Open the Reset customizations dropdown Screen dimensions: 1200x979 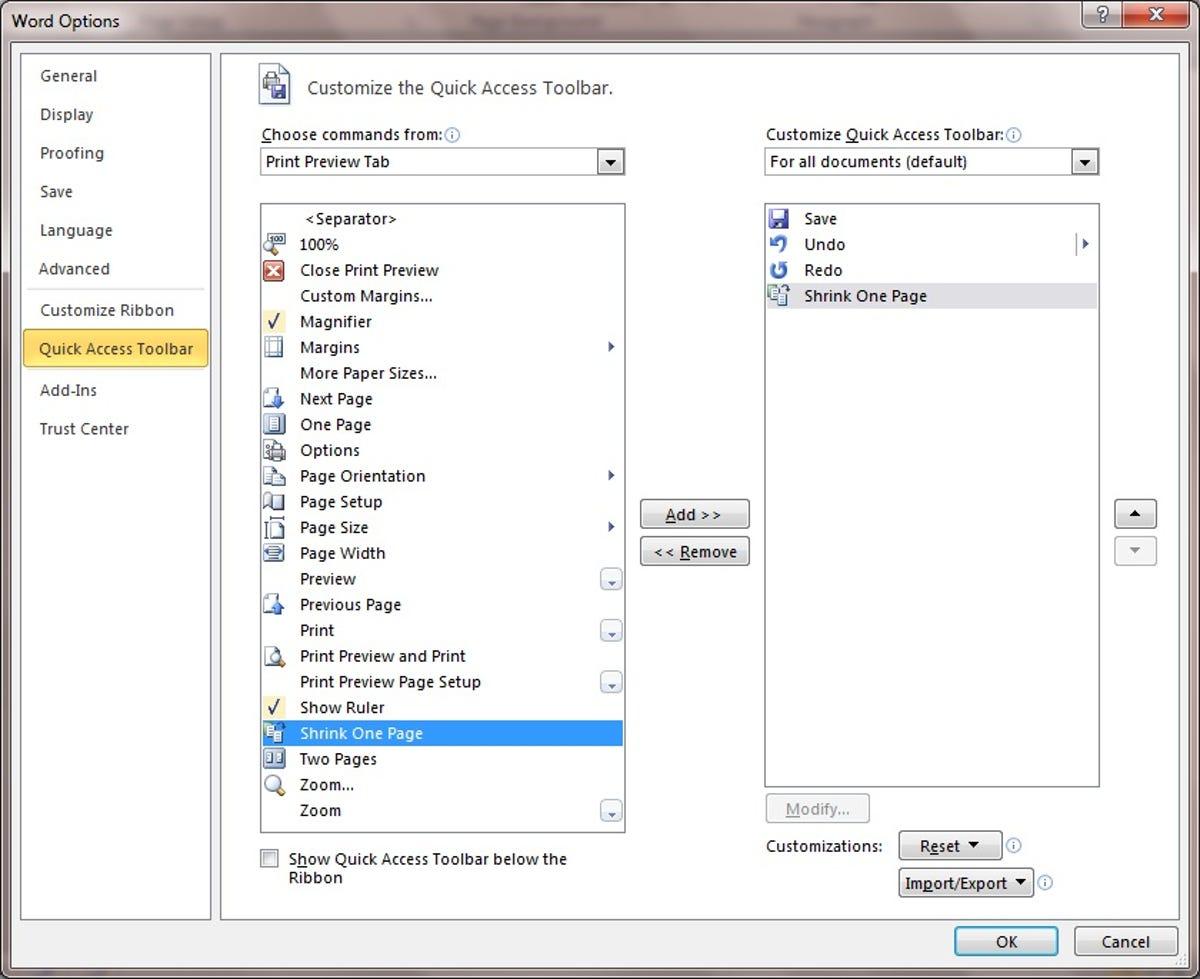pyautogui.click(x=950, y=846)
